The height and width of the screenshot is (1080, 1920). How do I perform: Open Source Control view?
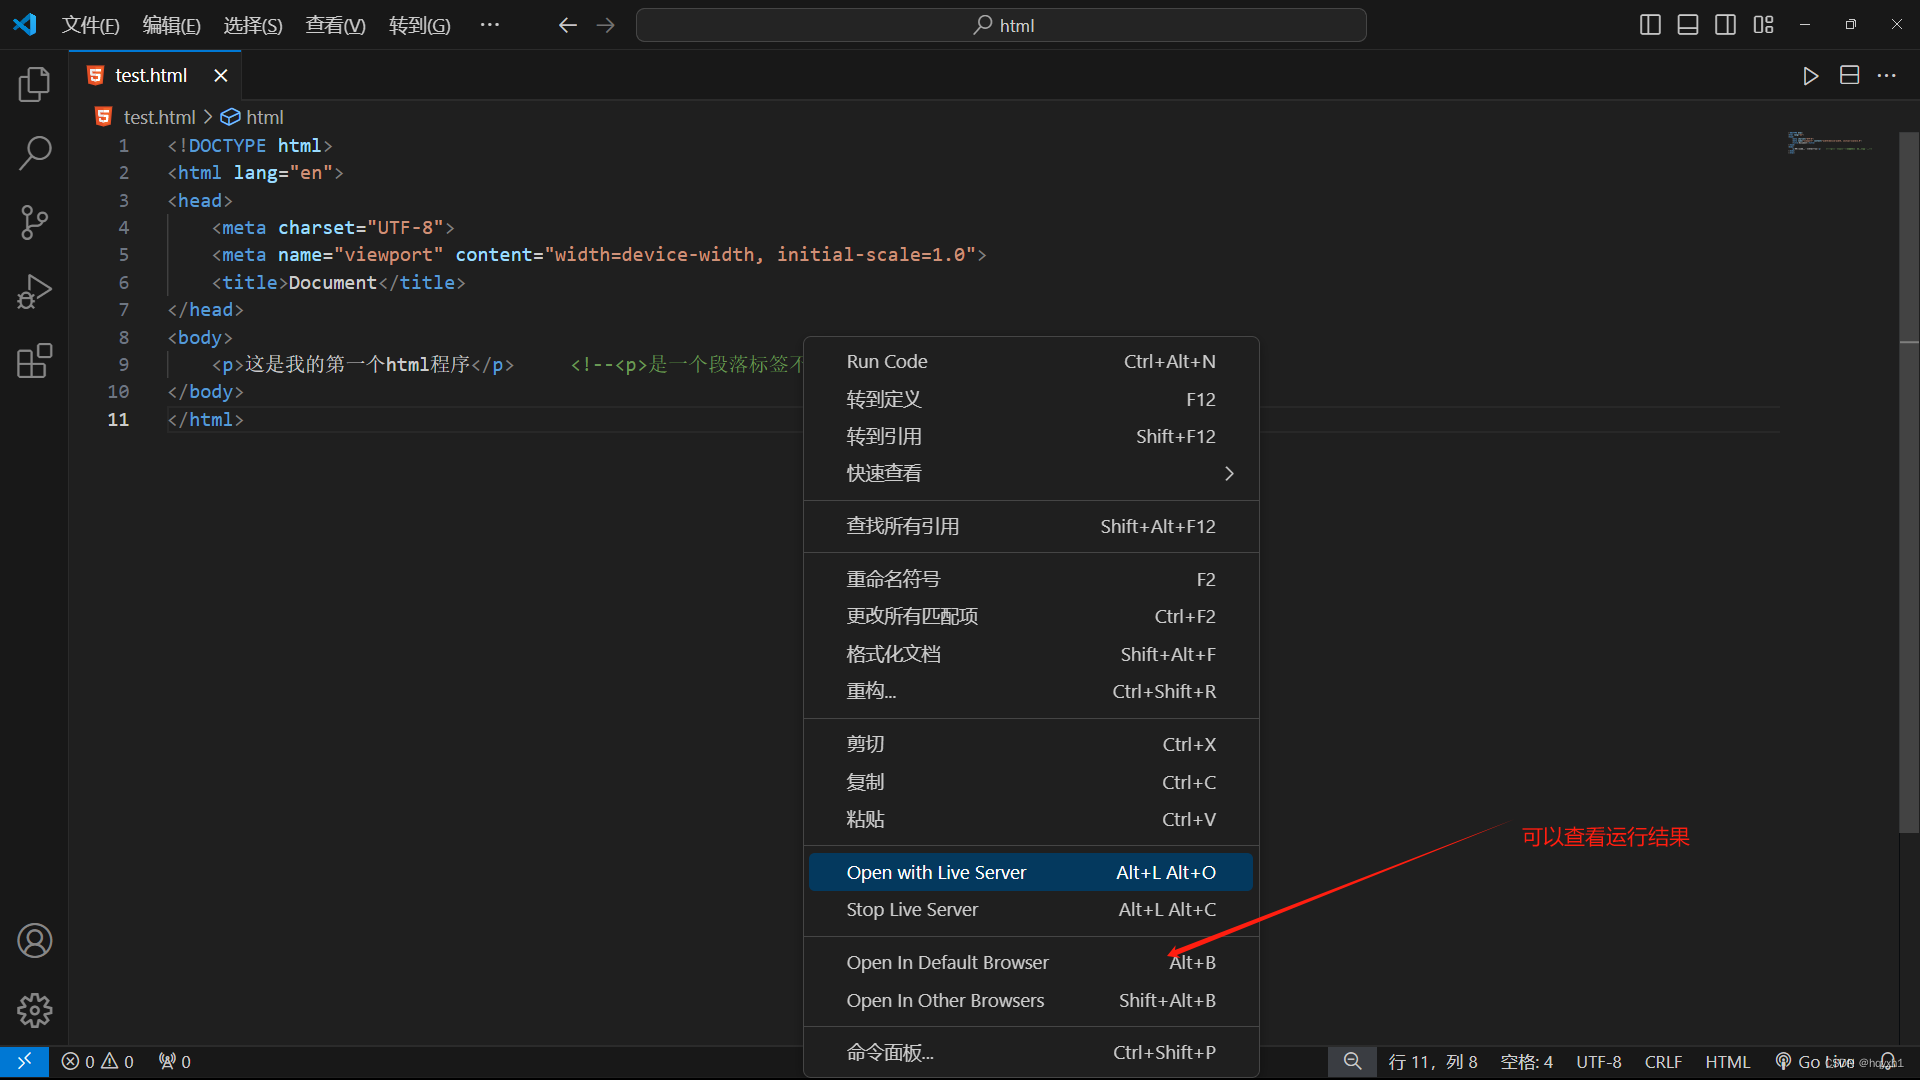click(34, 222)
